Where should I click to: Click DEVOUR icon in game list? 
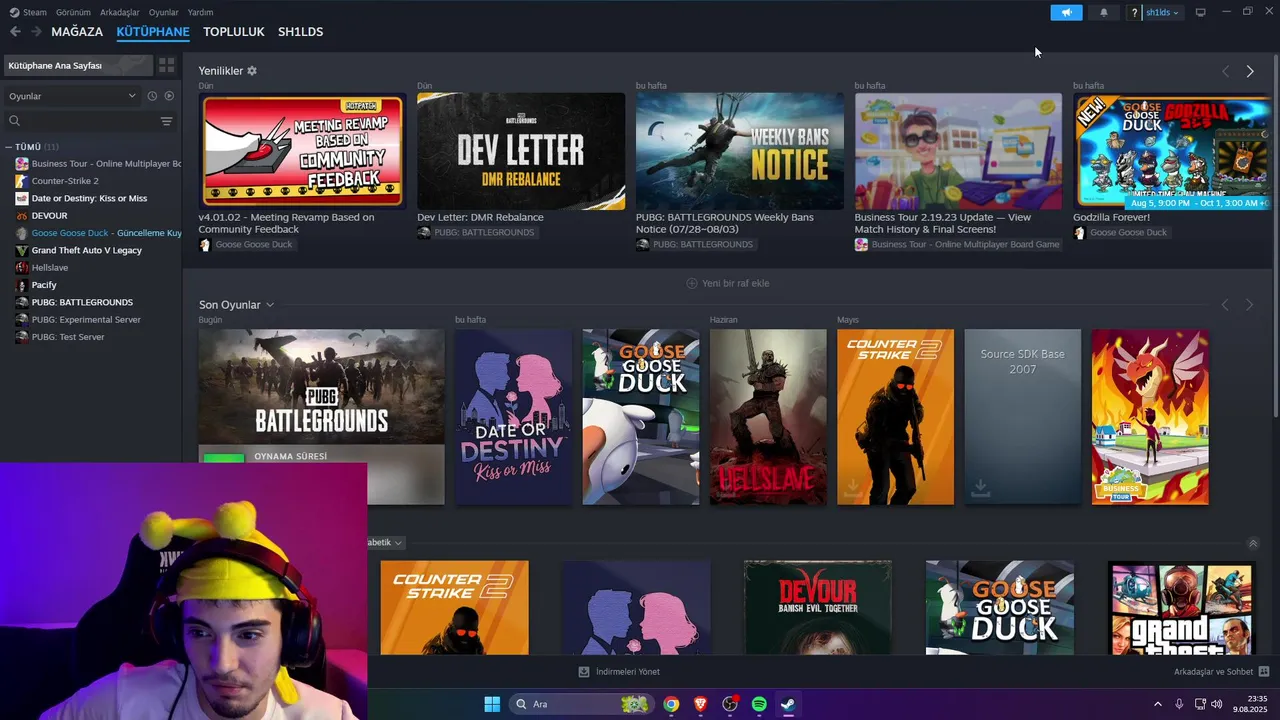click(x=21, y=216)
